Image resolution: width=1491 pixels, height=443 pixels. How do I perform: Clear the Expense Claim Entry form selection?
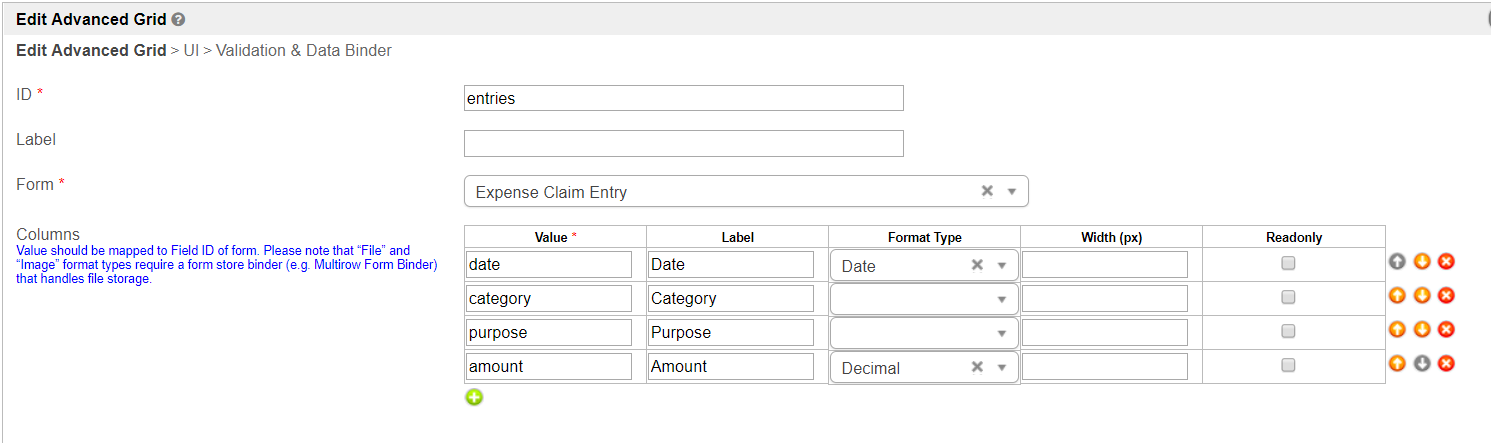tap(986, 191)
